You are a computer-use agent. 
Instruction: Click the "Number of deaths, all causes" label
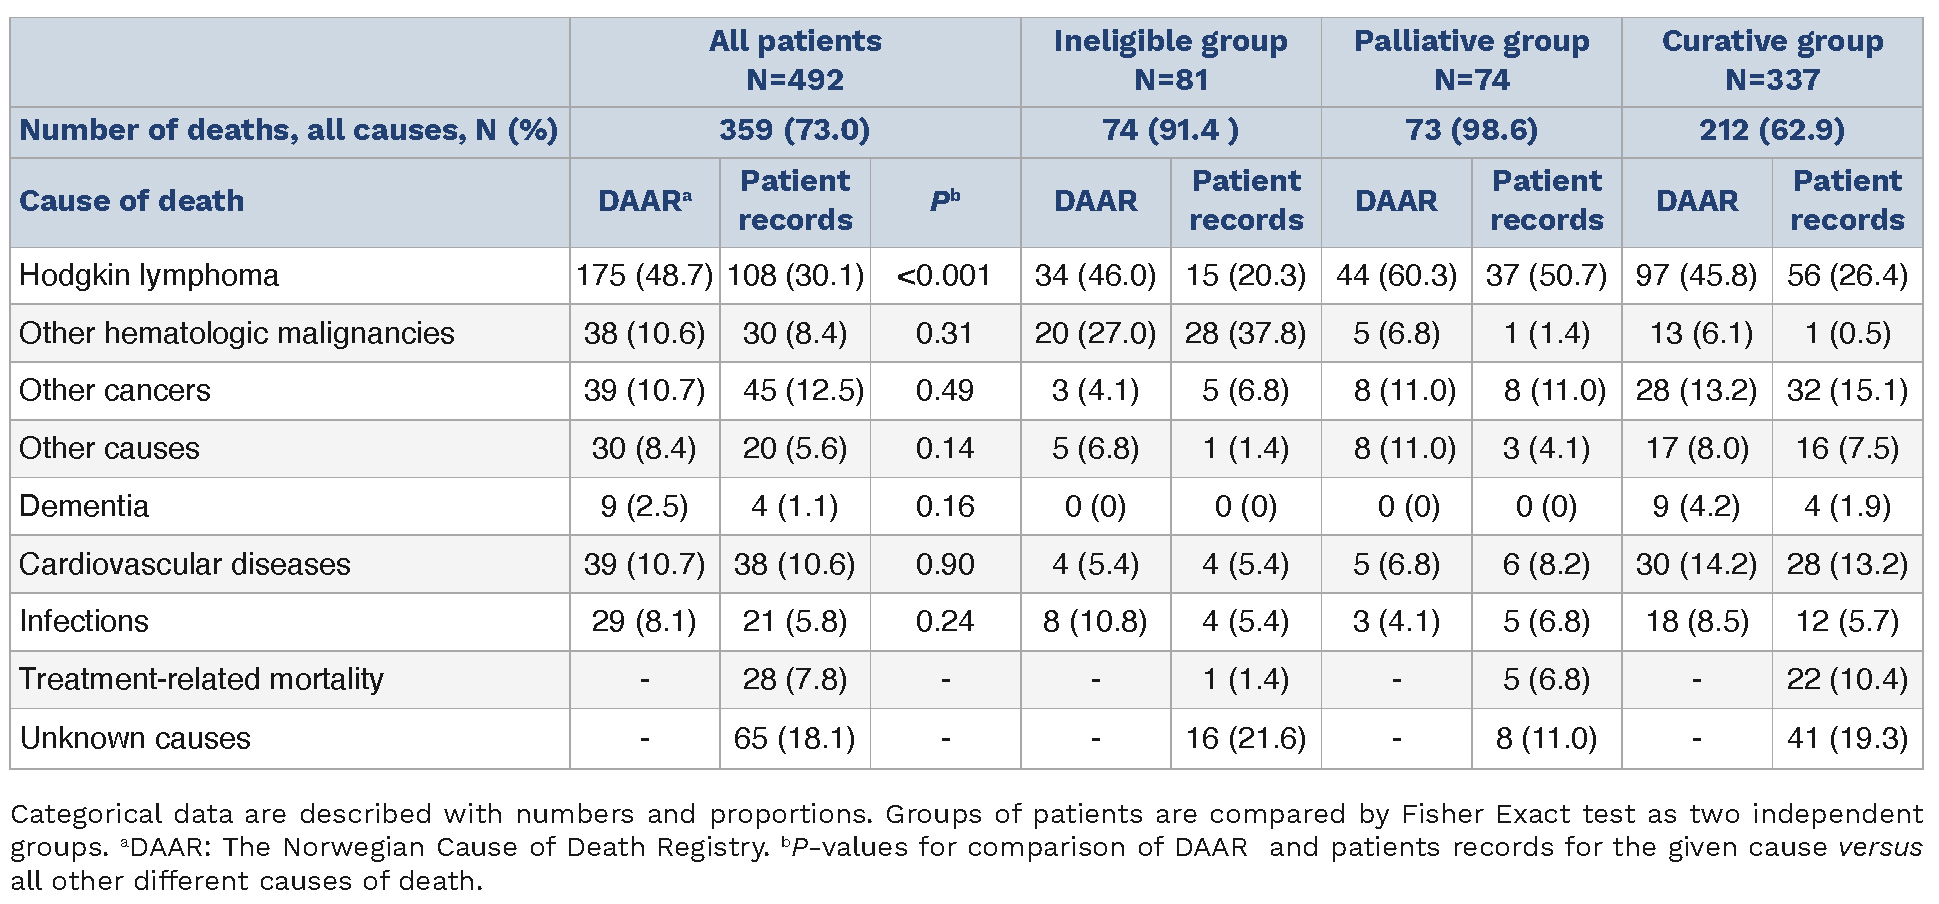[288, 130]
